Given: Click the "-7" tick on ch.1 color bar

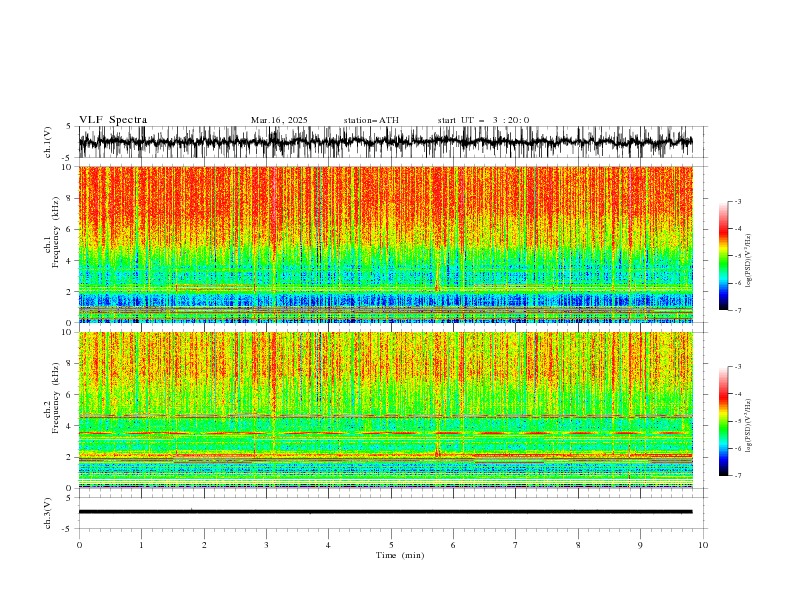Looking at the screenshot, I should coord(737,310).
